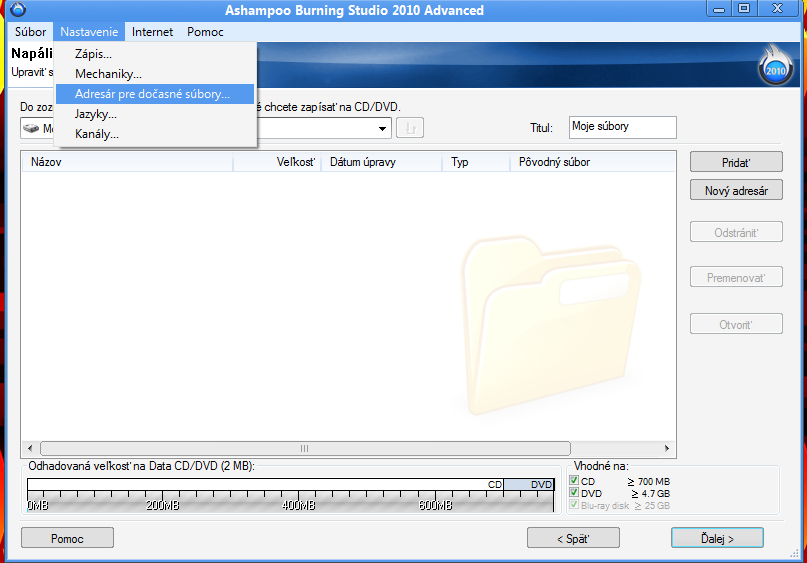Image resolution: width=807 pixels, height=563 pixels.
Task: Maximize the Ashampoo window
Action: click(744, 9)
